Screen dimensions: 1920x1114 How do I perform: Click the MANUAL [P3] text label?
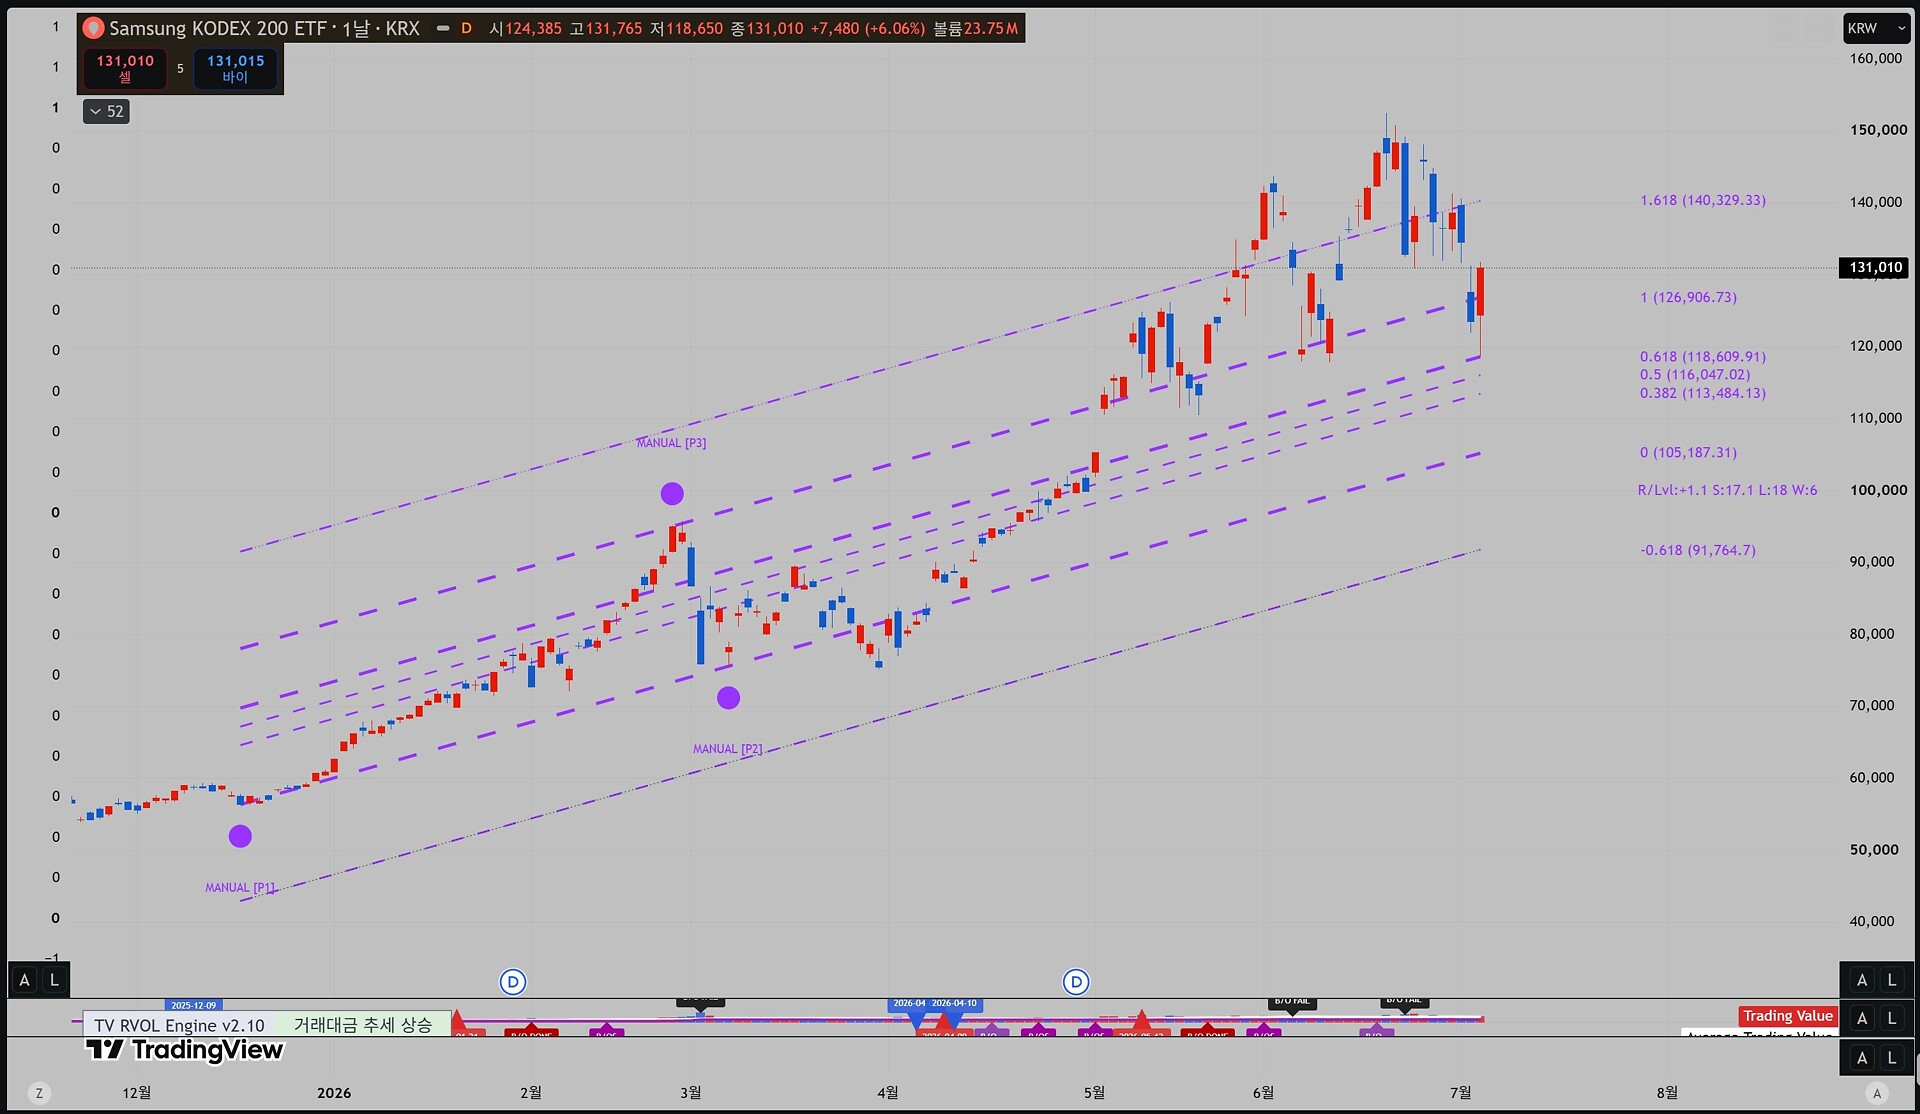671,443
